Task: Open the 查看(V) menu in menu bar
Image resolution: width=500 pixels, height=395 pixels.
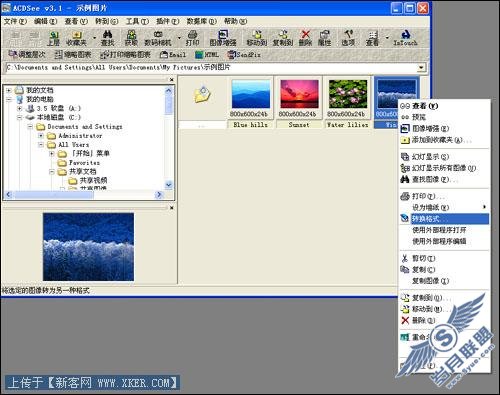Action: point(76,21)
